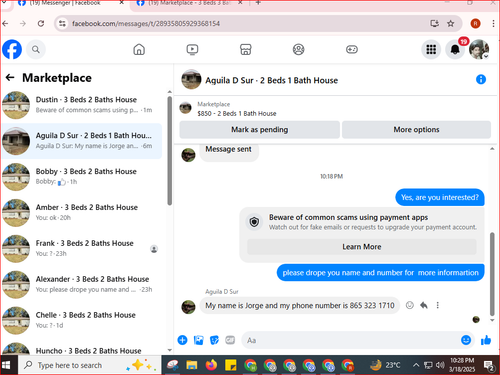The width and height of the screenshot is (500, 375).
Task: Open Dustin 3 Beds 2 Baths conversation
Action: tap(82, 105)
